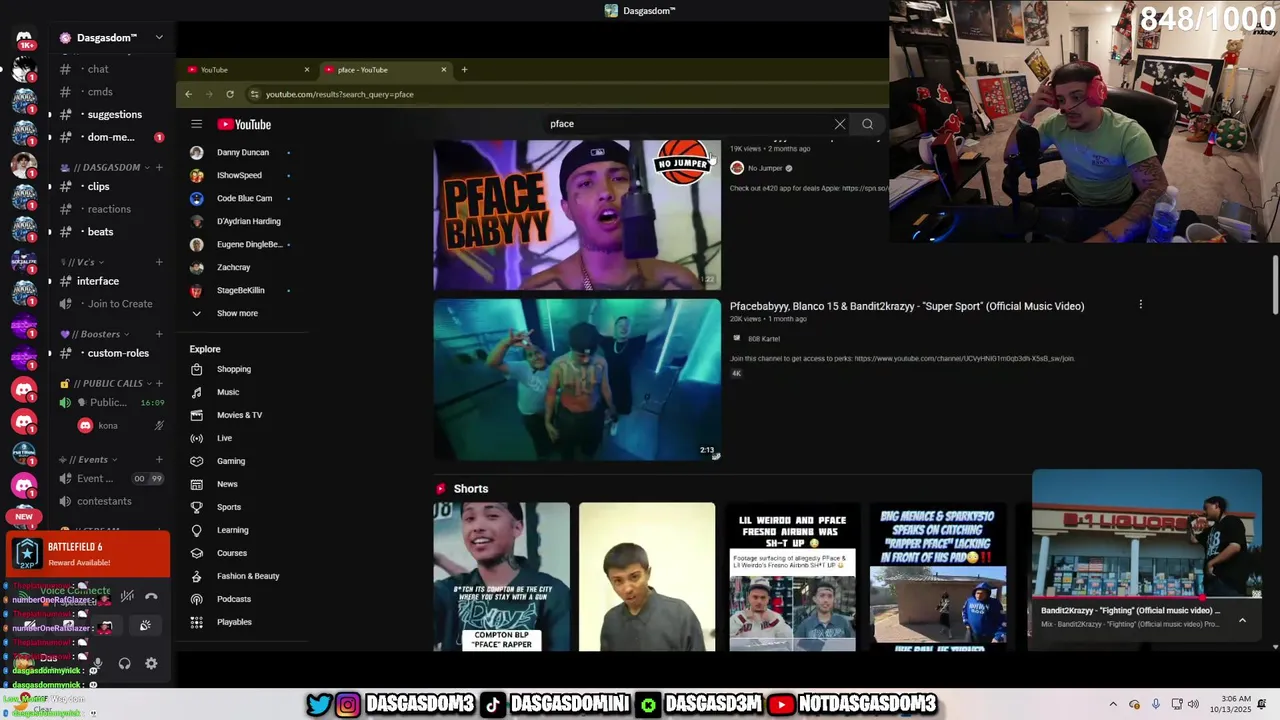
Task: Open the Discord soundboard icon
Action: [145, 626]
